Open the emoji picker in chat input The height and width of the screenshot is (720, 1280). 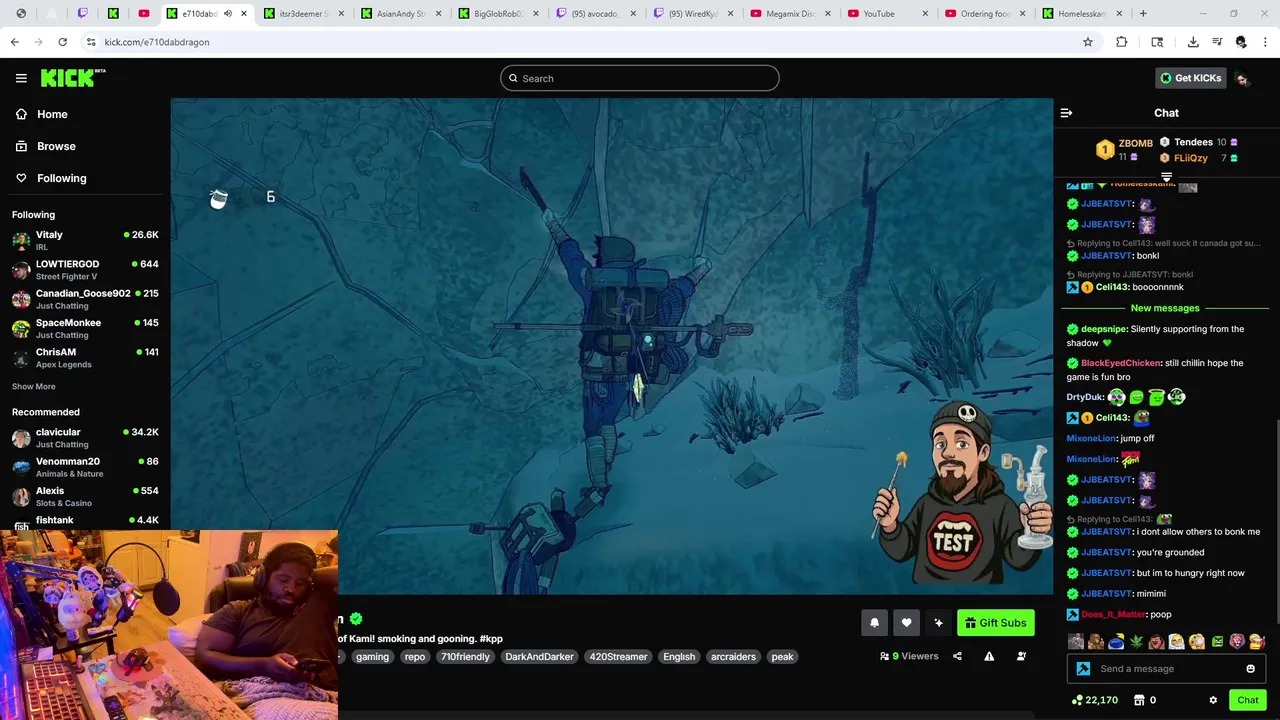click(1250, 668)
